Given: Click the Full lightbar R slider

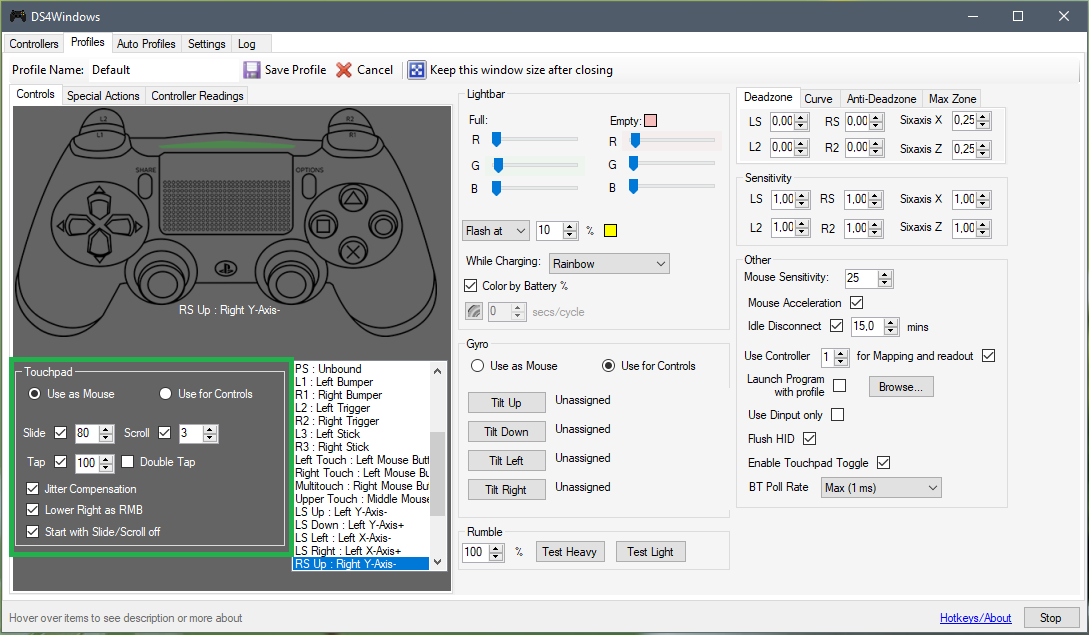Looking at the screenshot, I should 535,140.
